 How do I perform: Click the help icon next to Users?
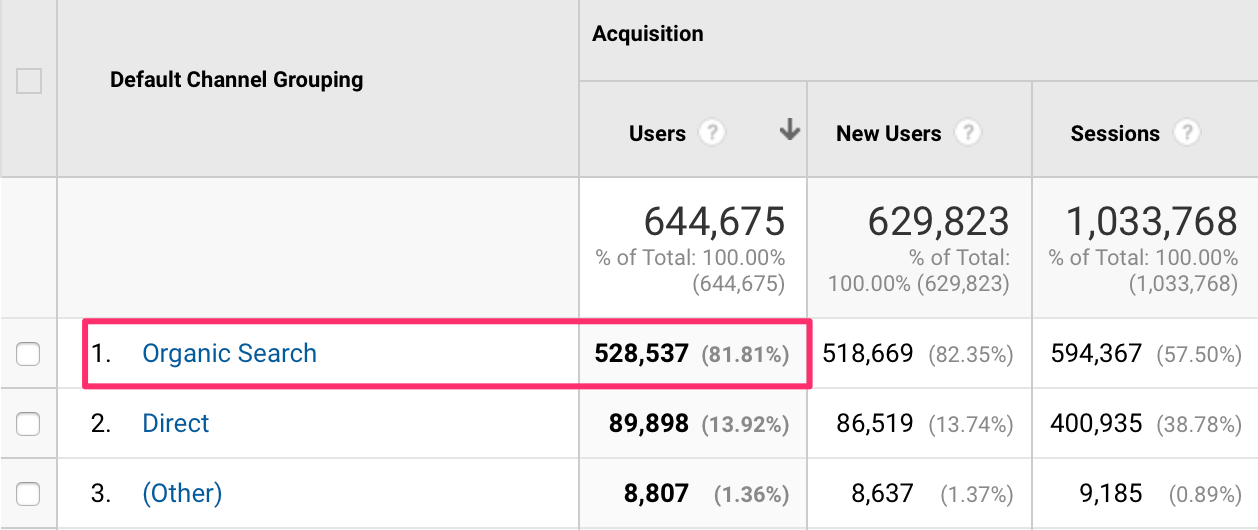(x=712, y=133)
